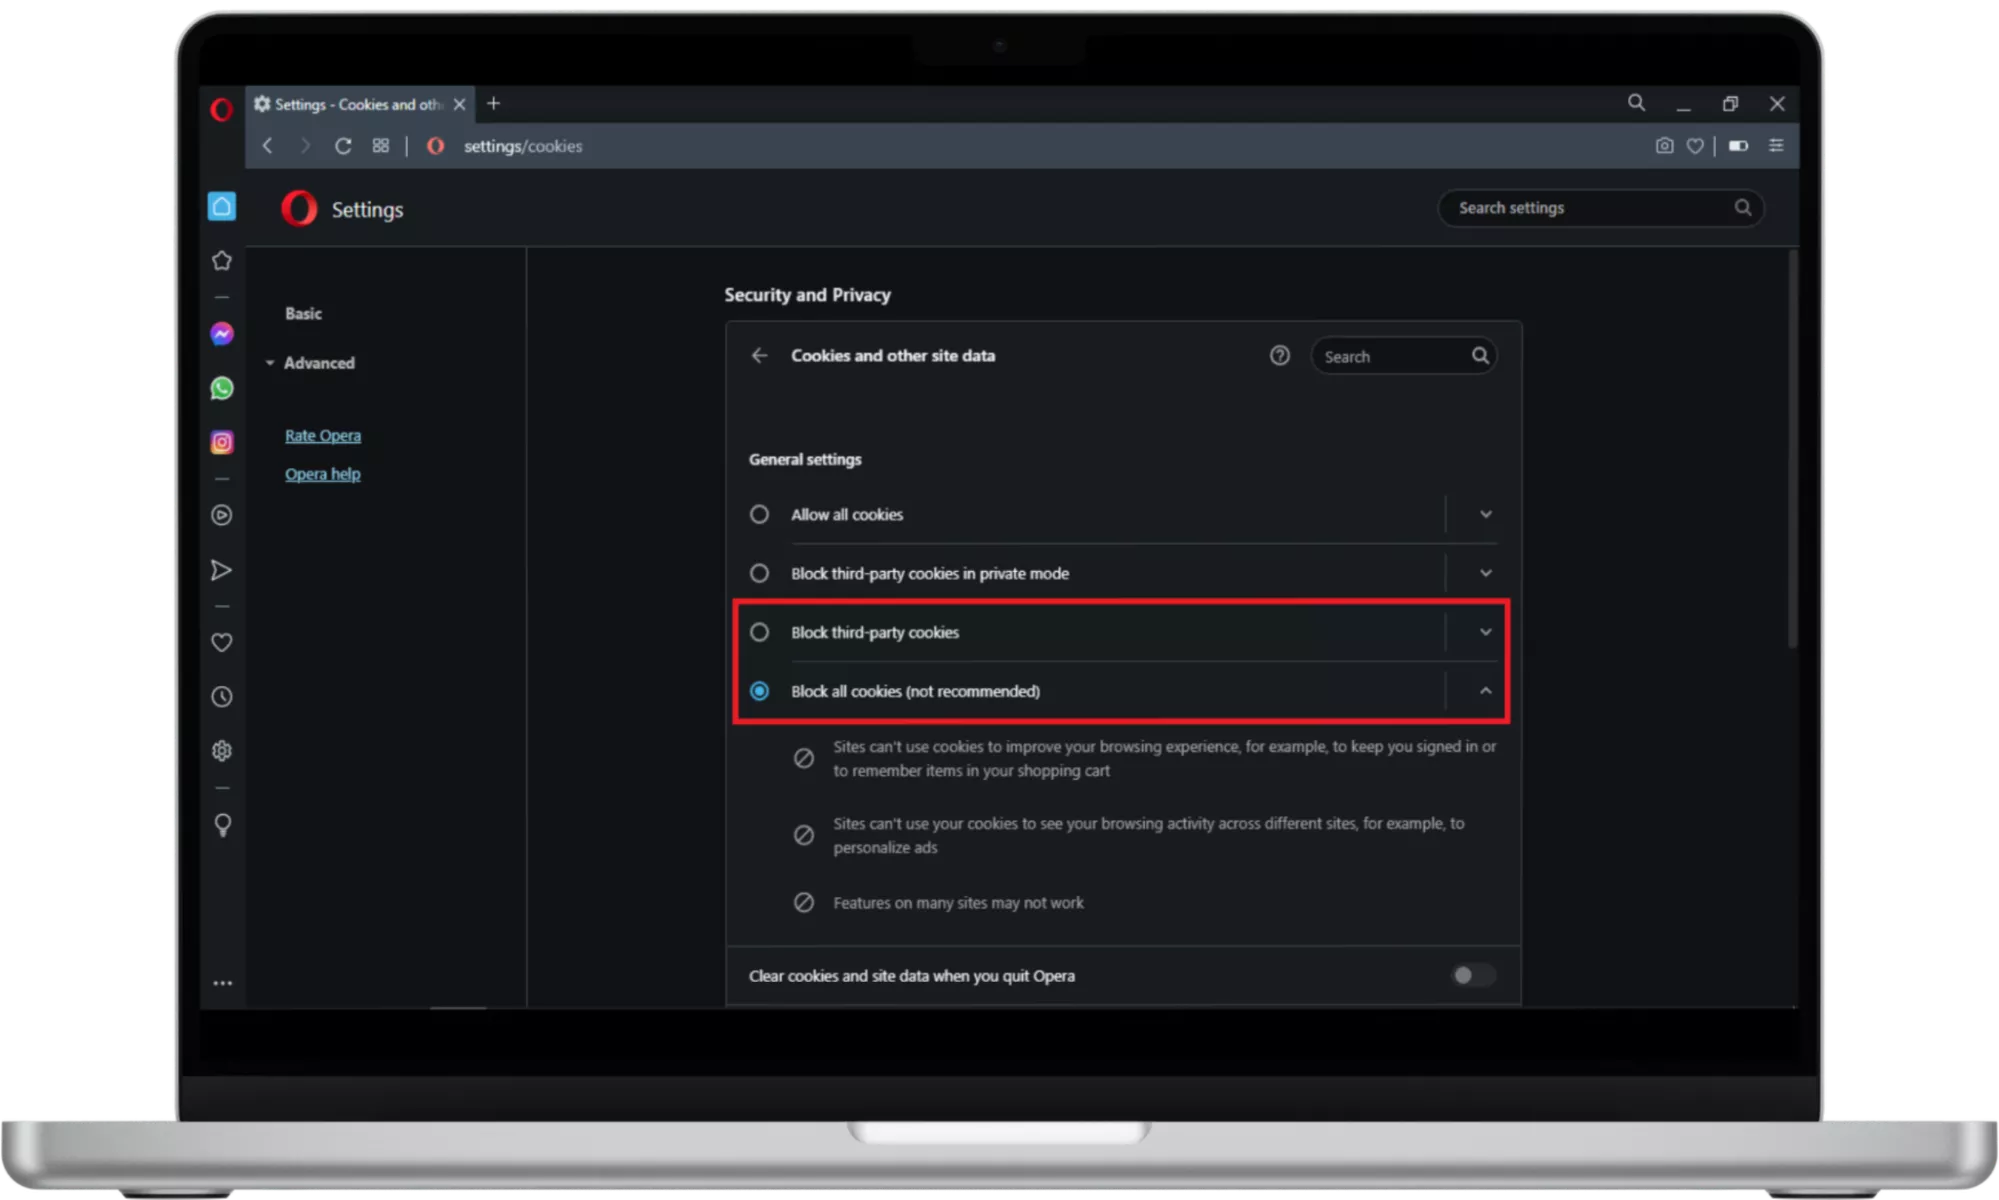Select Block third-party cookies option

(760, 632)
